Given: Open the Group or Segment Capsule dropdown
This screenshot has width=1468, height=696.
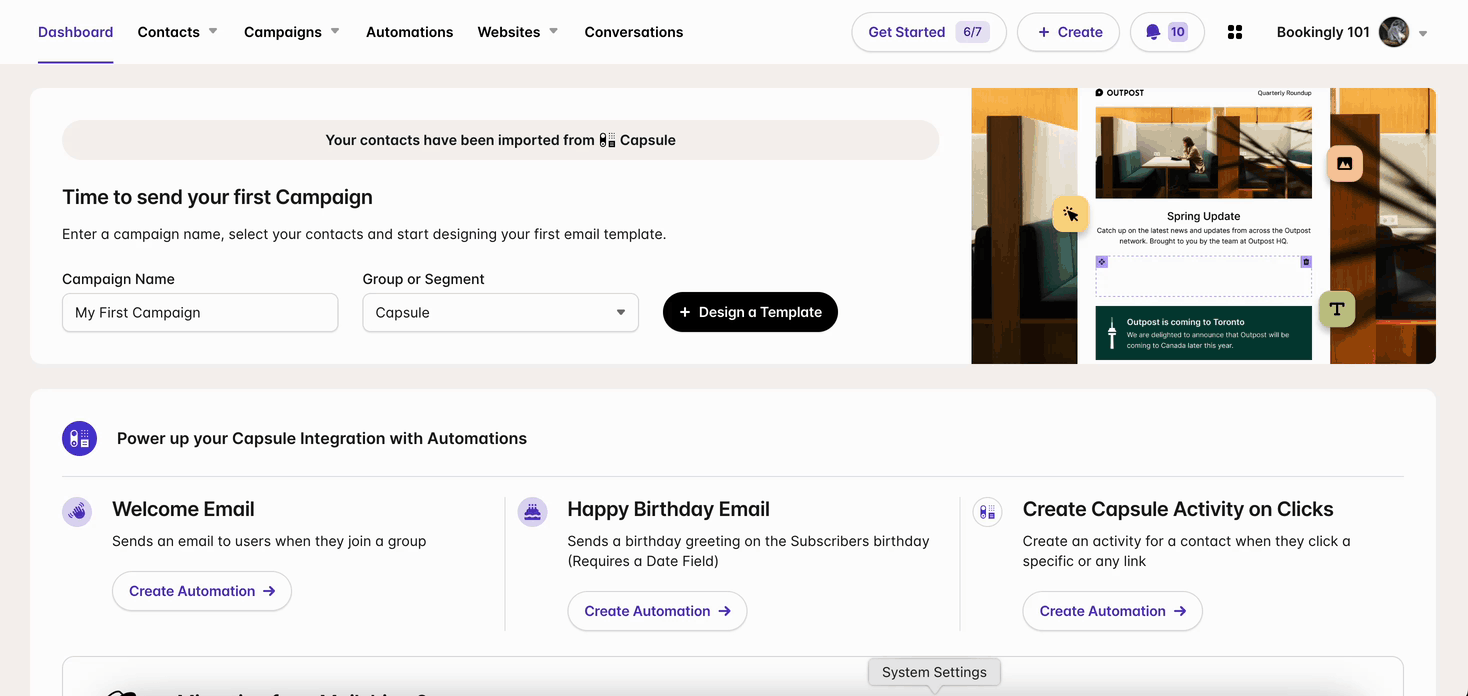Looking at the screenshot, I should click(x=501, y=313).
